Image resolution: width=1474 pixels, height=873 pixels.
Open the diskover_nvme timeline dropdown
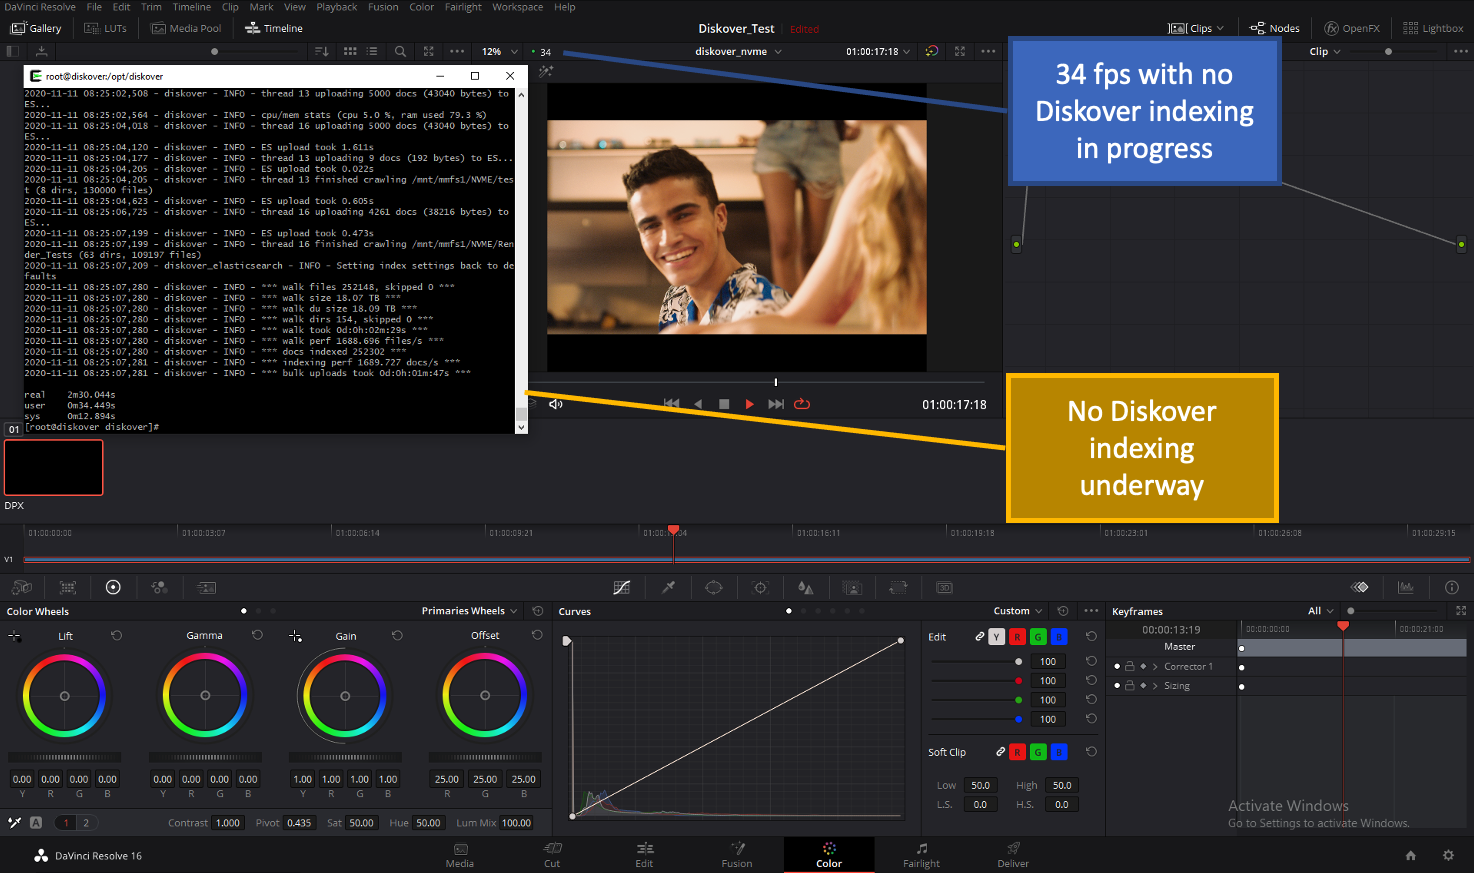tap(739, 51)
